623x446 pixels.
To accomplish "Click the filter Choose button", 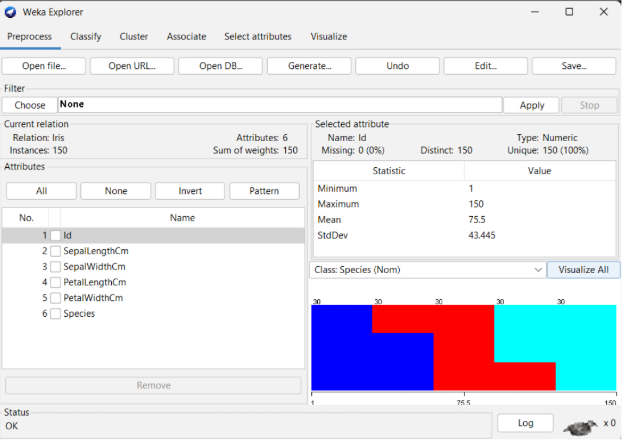I will point(30,105).
